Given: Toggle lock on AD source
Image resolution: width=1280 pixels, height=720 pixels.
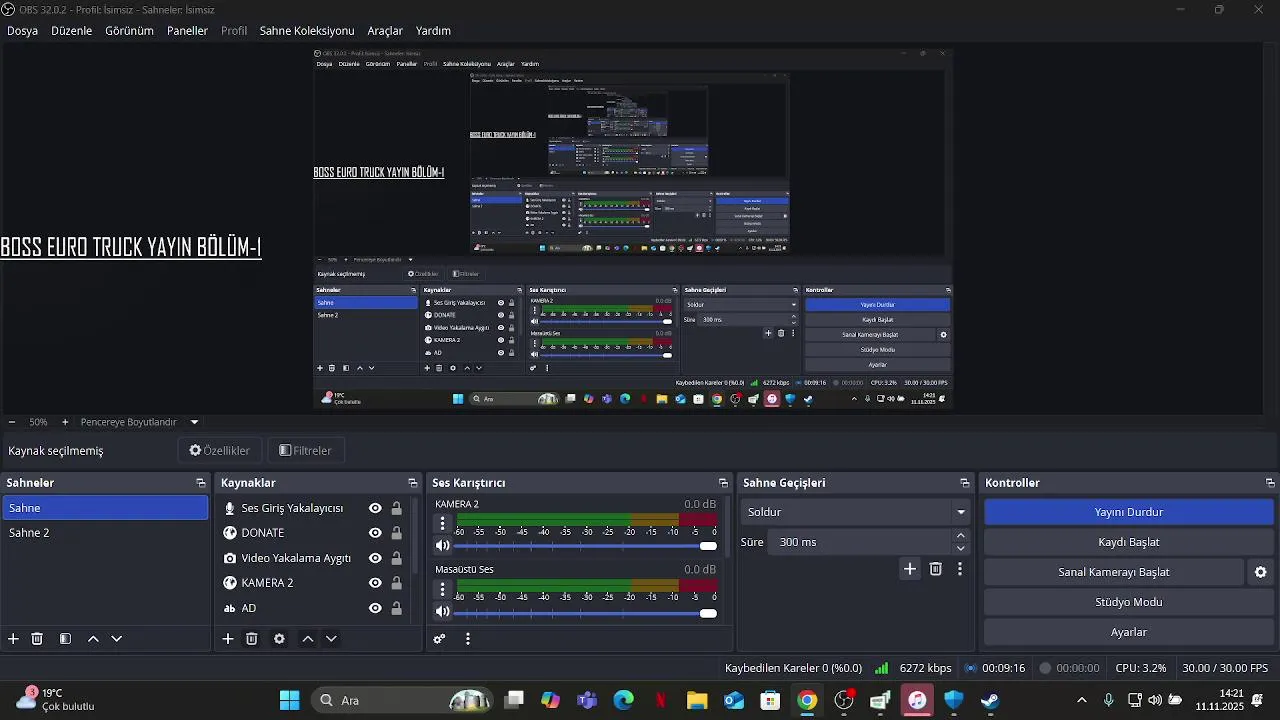Looking at the screenshot, I should click(x=397, y=608).
